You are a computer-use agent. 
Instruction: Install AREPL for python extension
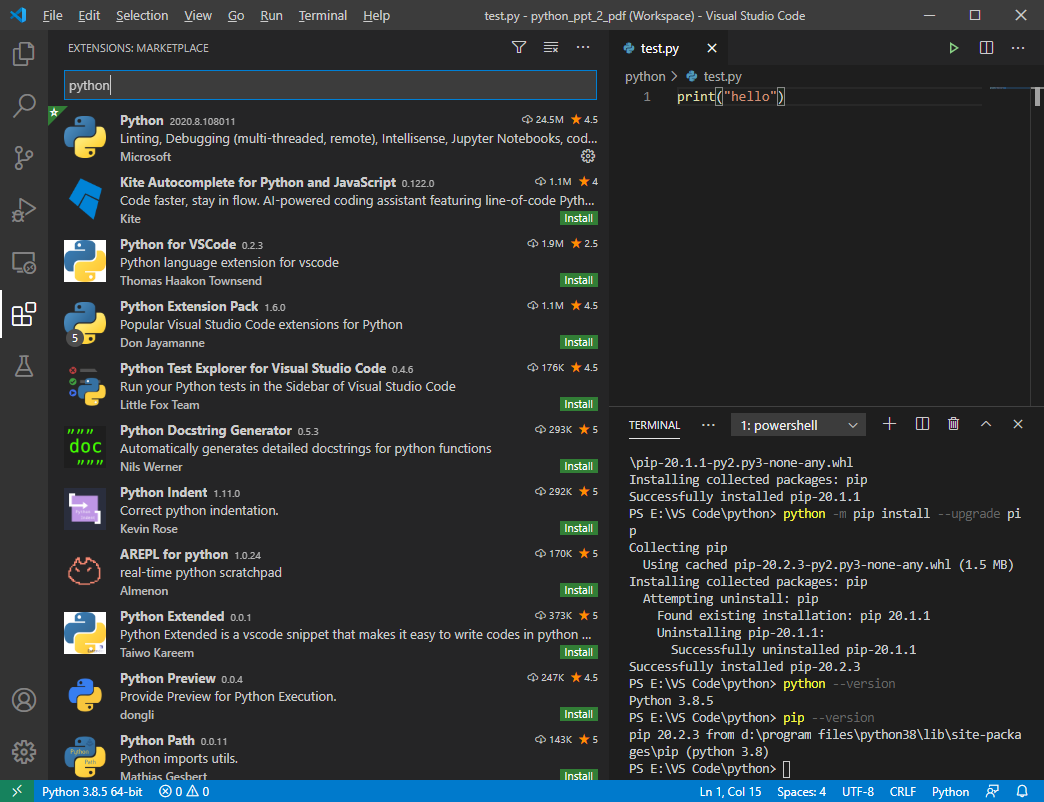click(579, 590)
